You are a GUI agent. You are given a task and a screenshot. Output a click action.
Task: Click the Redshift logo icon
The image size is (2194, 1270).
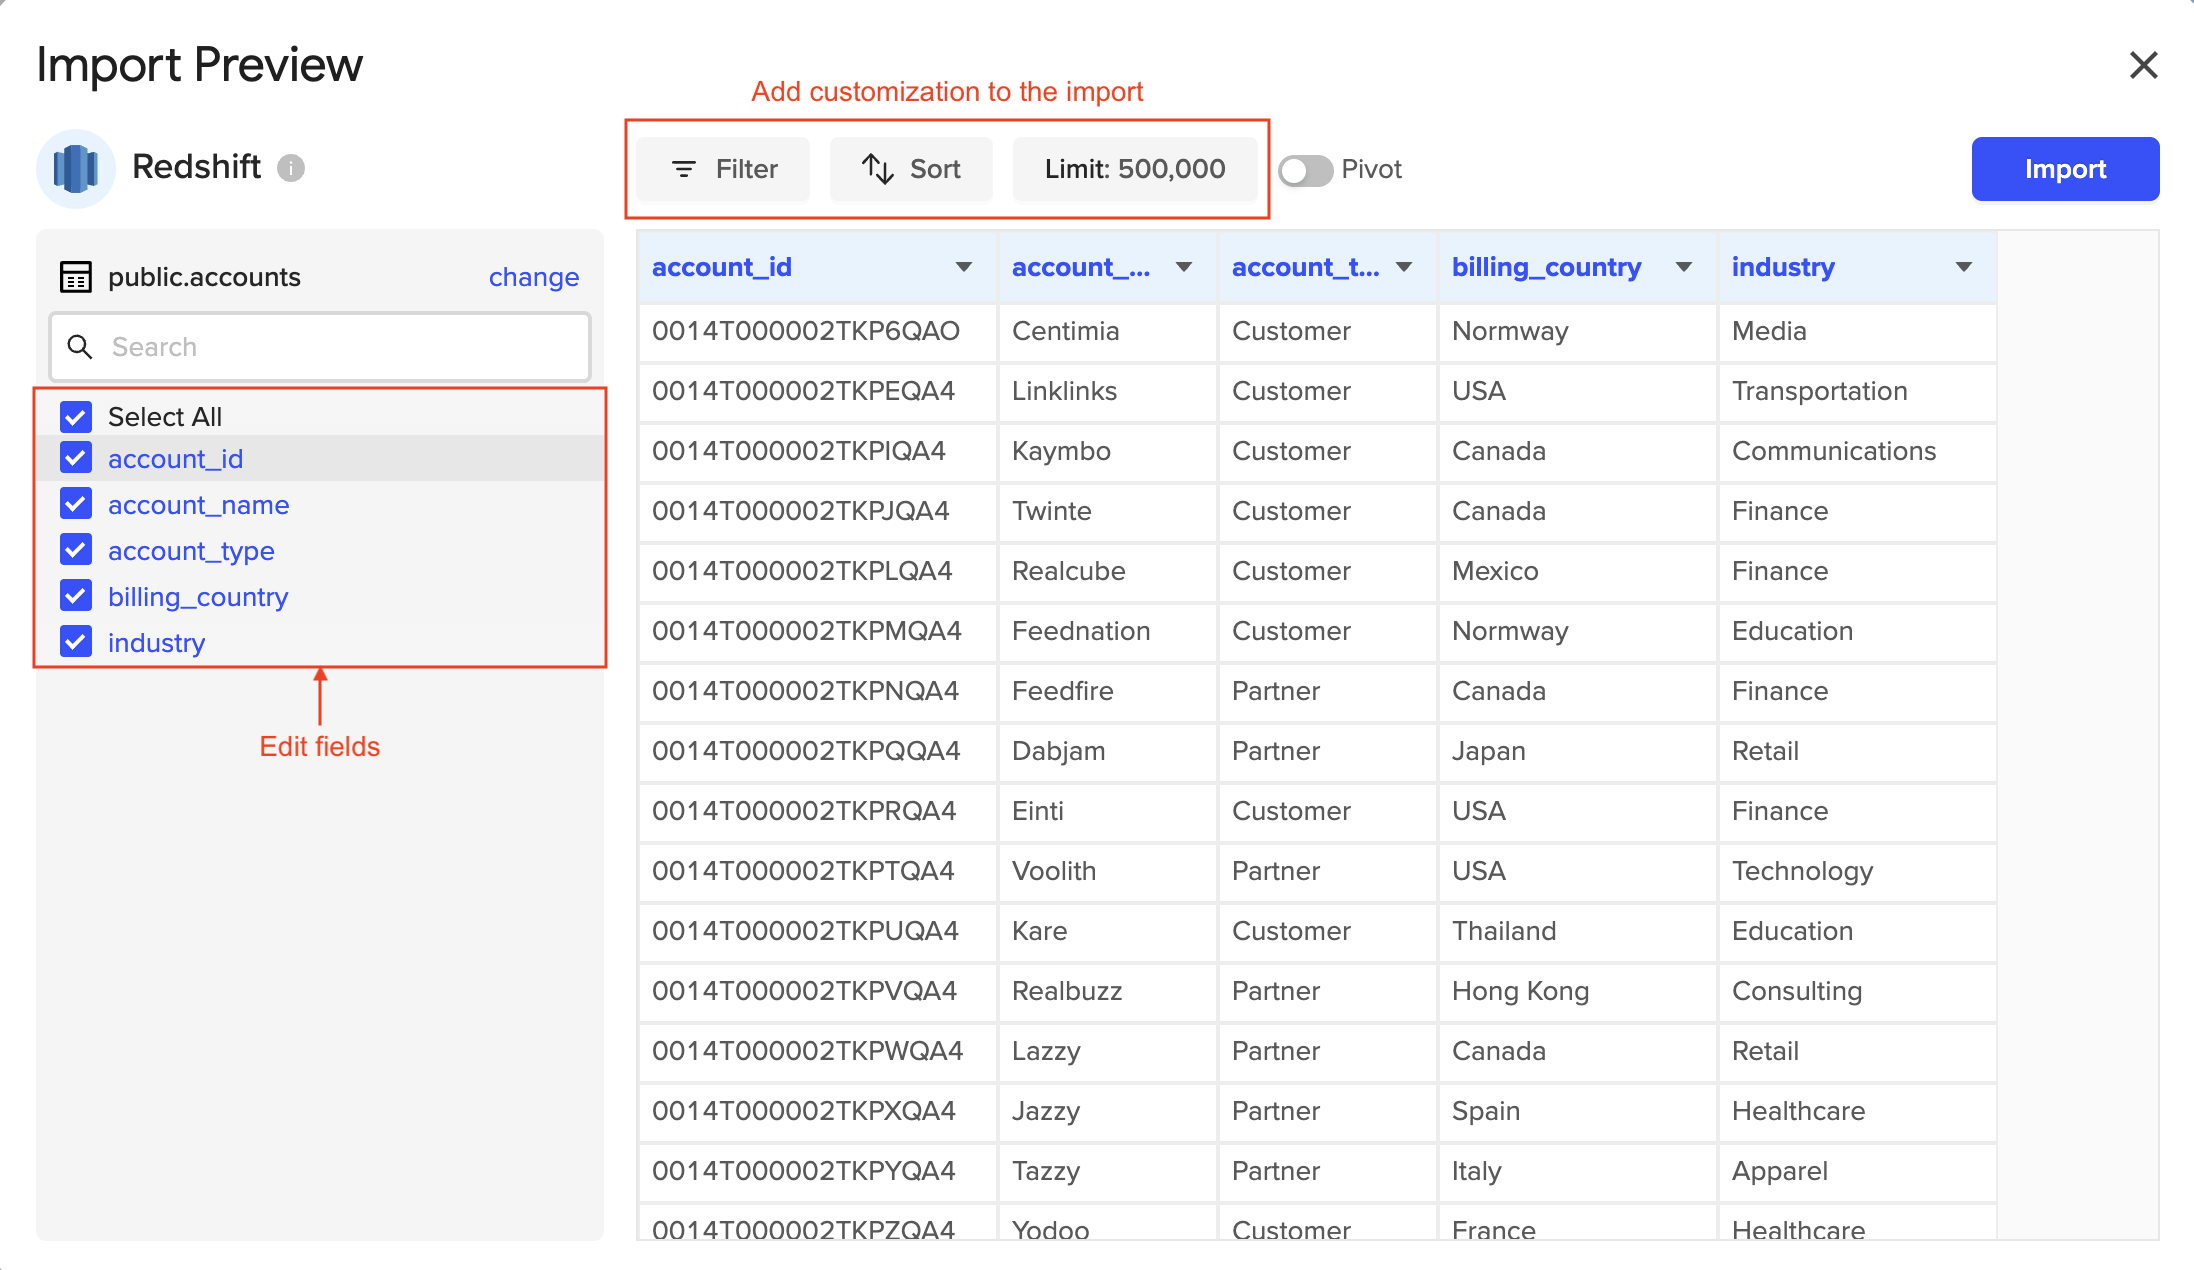pos(76,168)
